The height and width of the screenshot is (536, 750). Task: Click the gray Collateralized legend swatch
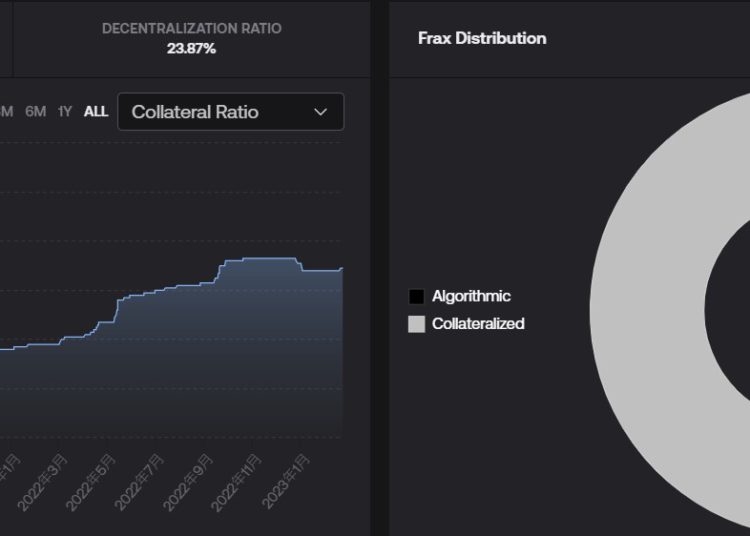pos(417,324)
